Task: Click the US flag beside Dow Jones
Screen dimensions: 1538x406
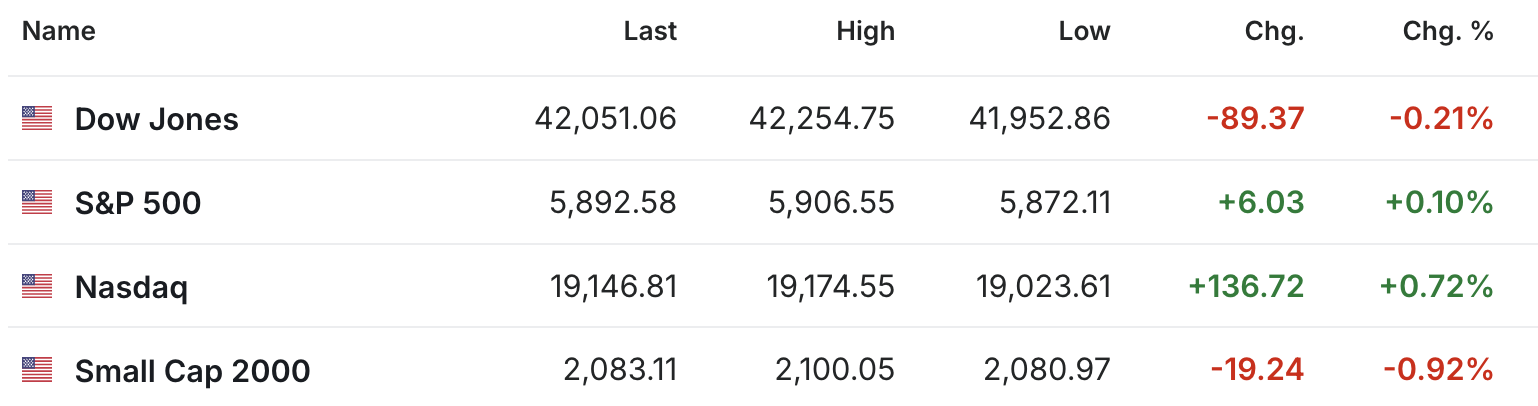Action: point(36,119)
